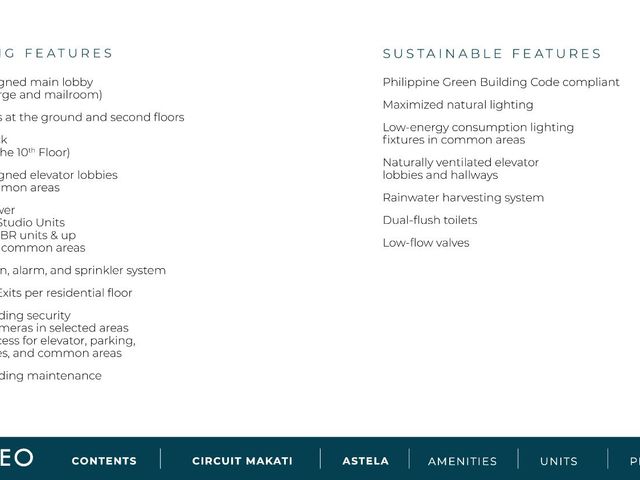Select the Low-energy consumption lighting fixtures item
Image resolution: width=640 pixels, height=480 pixels.
[478, 133]
